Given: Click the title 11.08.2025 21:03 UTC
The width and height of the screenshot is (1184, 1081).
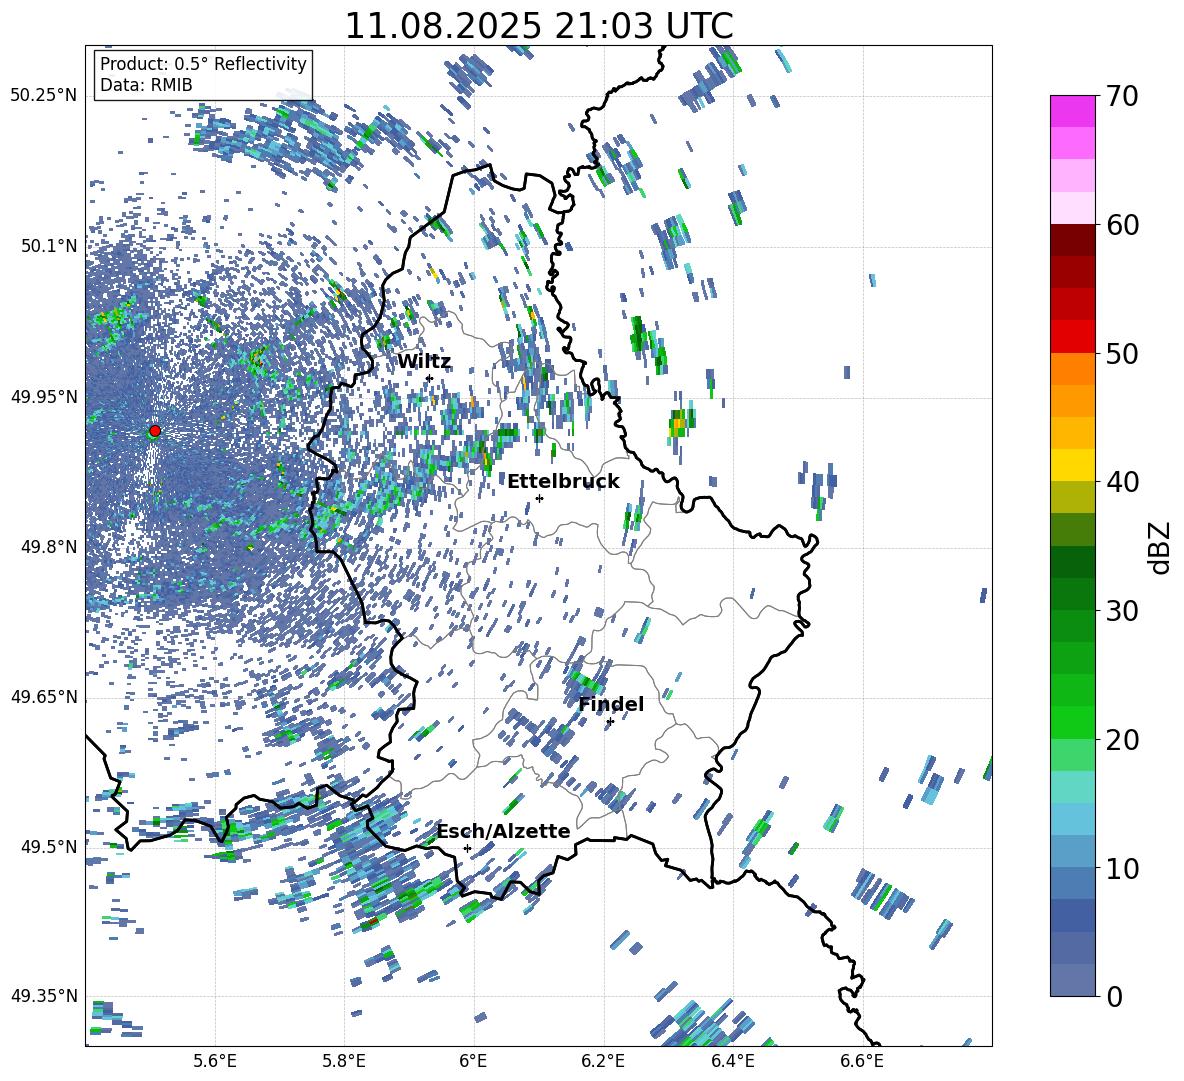Looking at the screenshot, I should point(539,26).
